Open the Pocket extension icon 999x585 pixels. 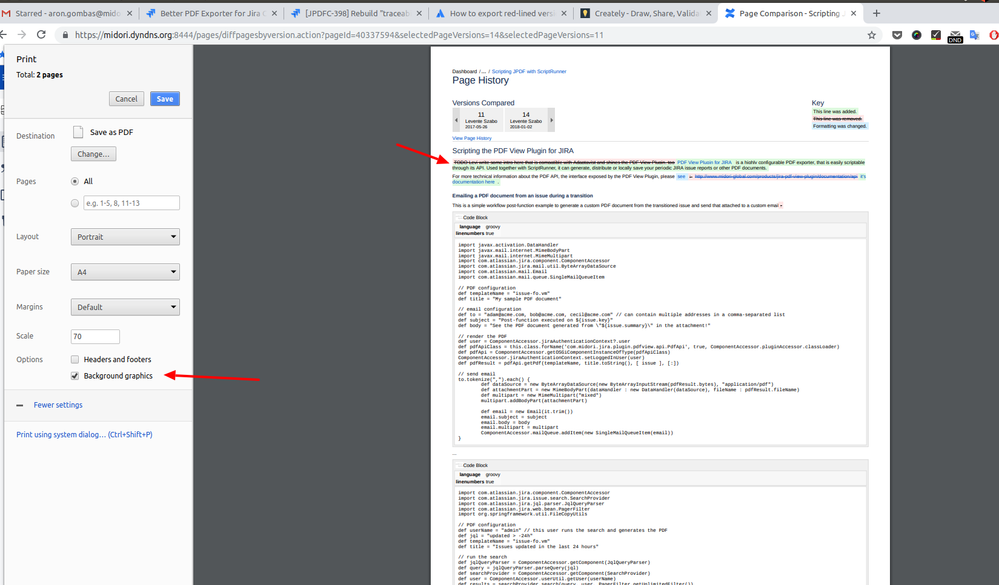pyautogui.click(x=897, y=35)
